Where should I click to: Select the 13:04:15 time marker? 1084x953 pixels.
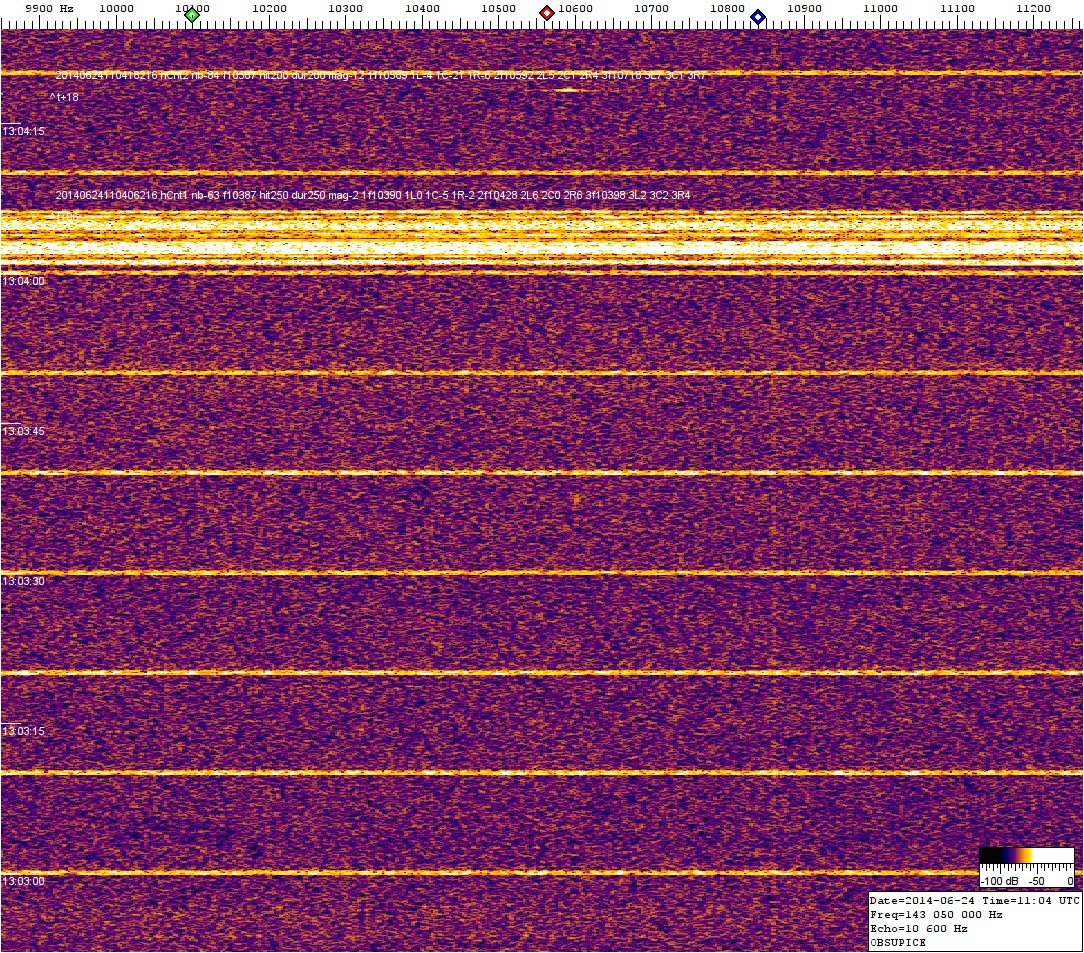tap(23, 131)
